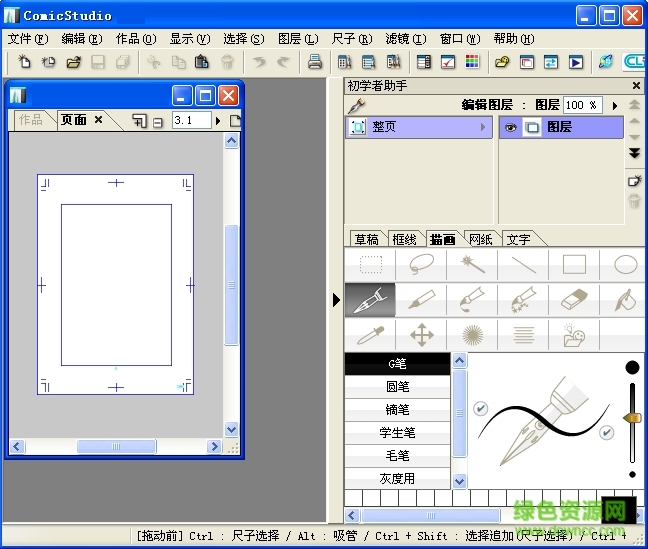Select the eyedropper tool
Image resolution: width=648 pixels, height=549 pixels.
click(370, 334)
